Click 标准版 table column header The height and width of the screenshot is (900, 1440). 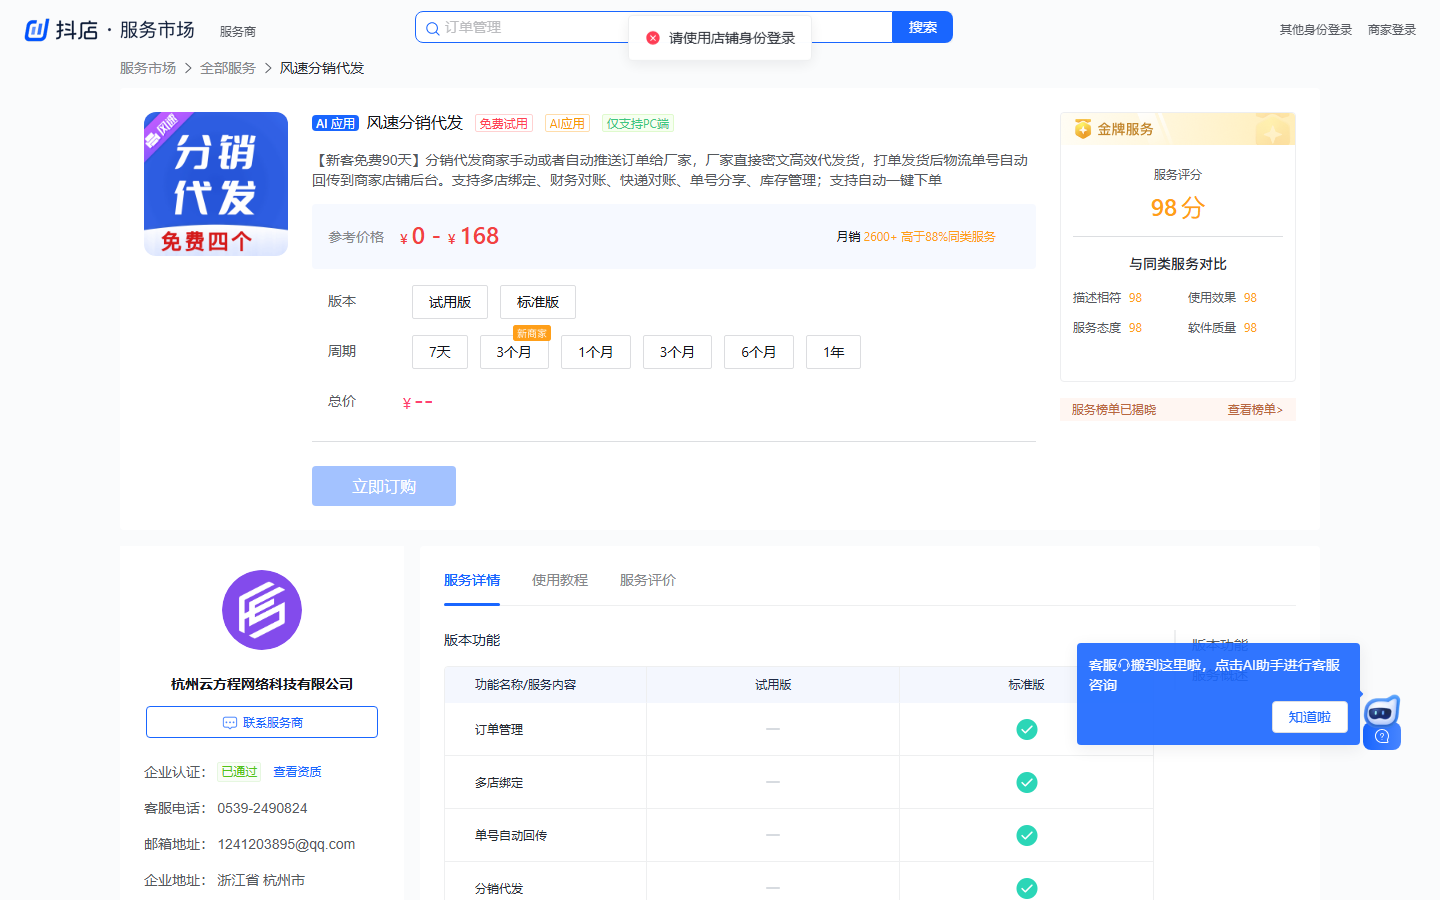pyautogui.click(x=1026, y=685)
